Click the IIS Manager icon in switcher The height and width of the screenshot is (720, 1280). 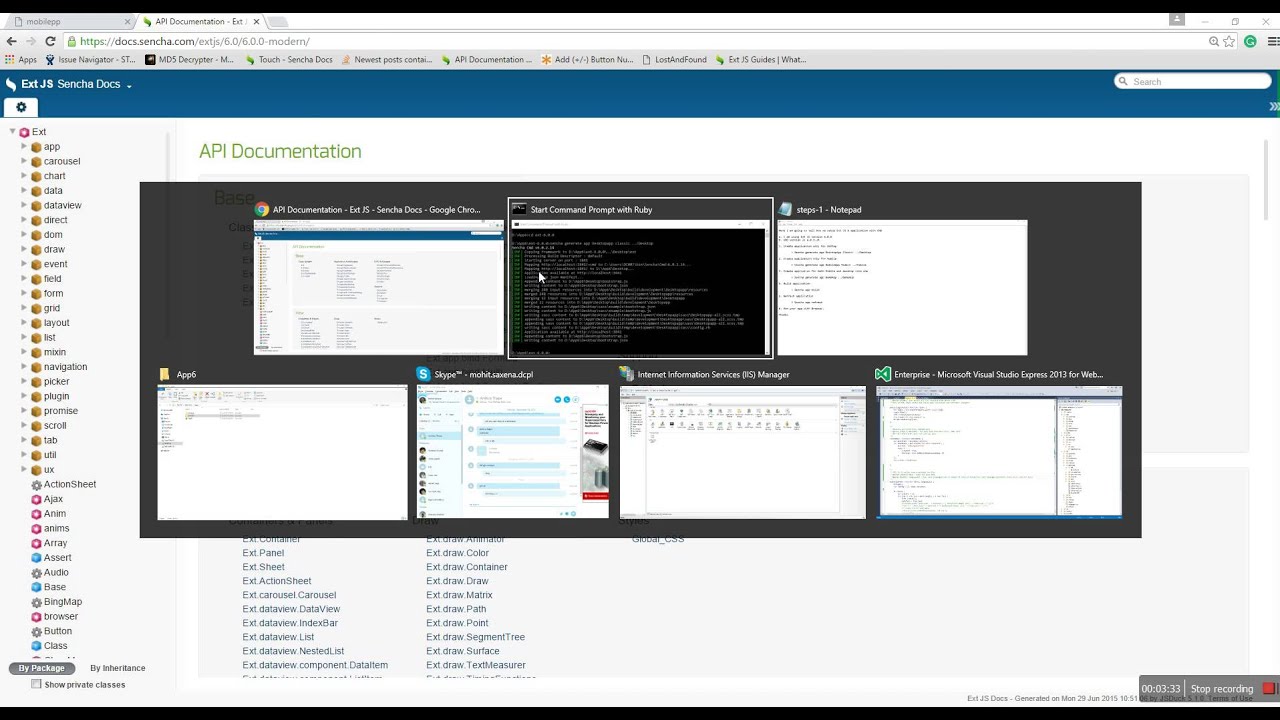(626, 374)
